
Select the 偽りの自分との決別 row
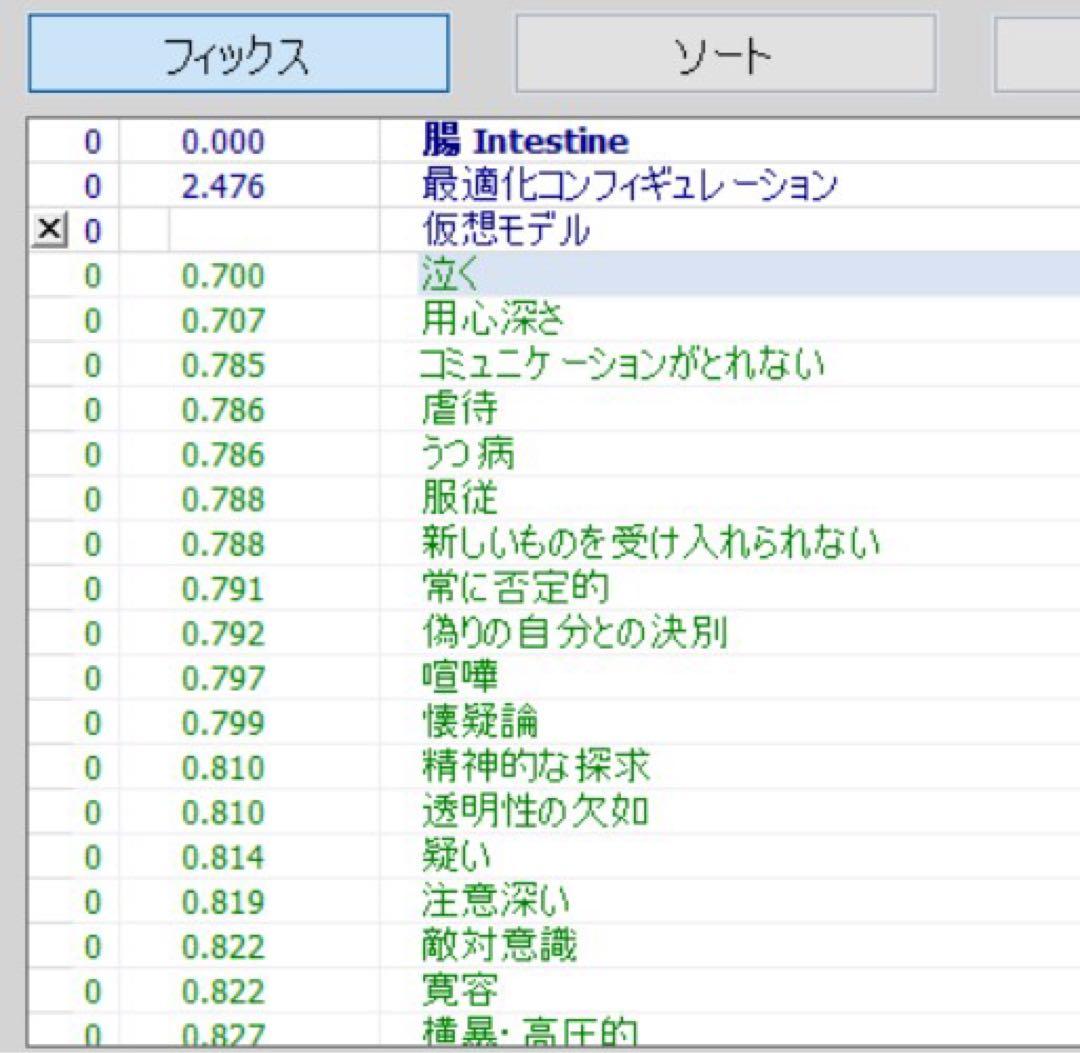click(x=574, y=634)
